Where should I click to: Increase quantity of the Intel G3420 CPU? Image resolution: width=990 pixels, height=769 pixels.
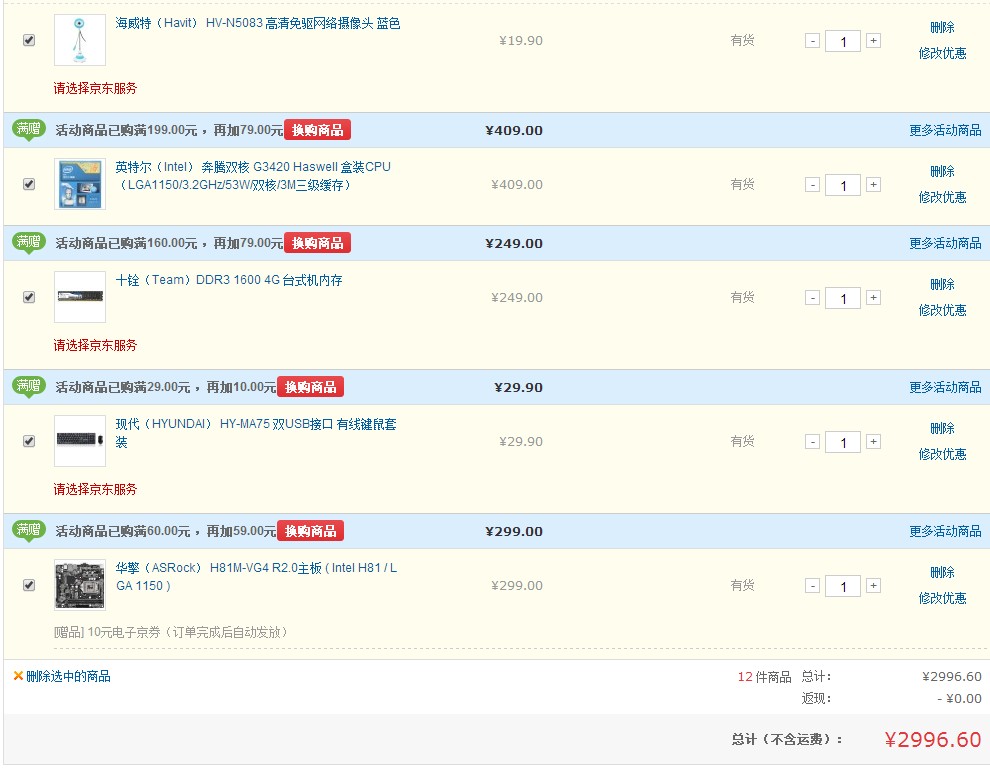tap(873, 185)
